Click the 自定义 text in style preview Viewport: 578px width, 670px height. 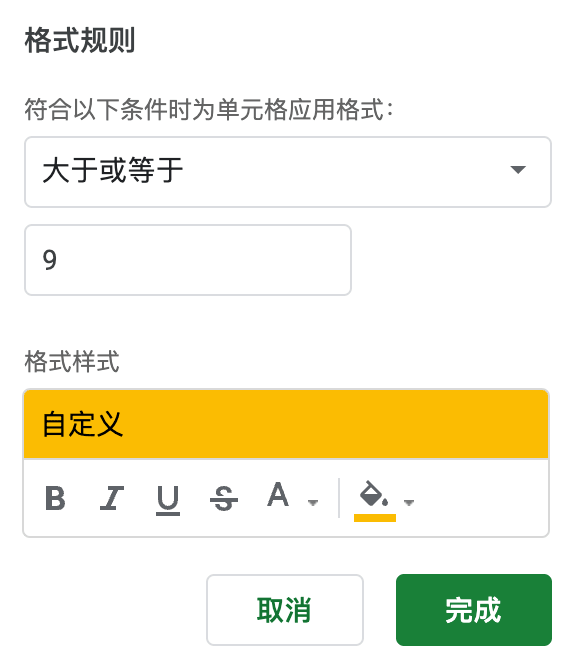[83, 424]
